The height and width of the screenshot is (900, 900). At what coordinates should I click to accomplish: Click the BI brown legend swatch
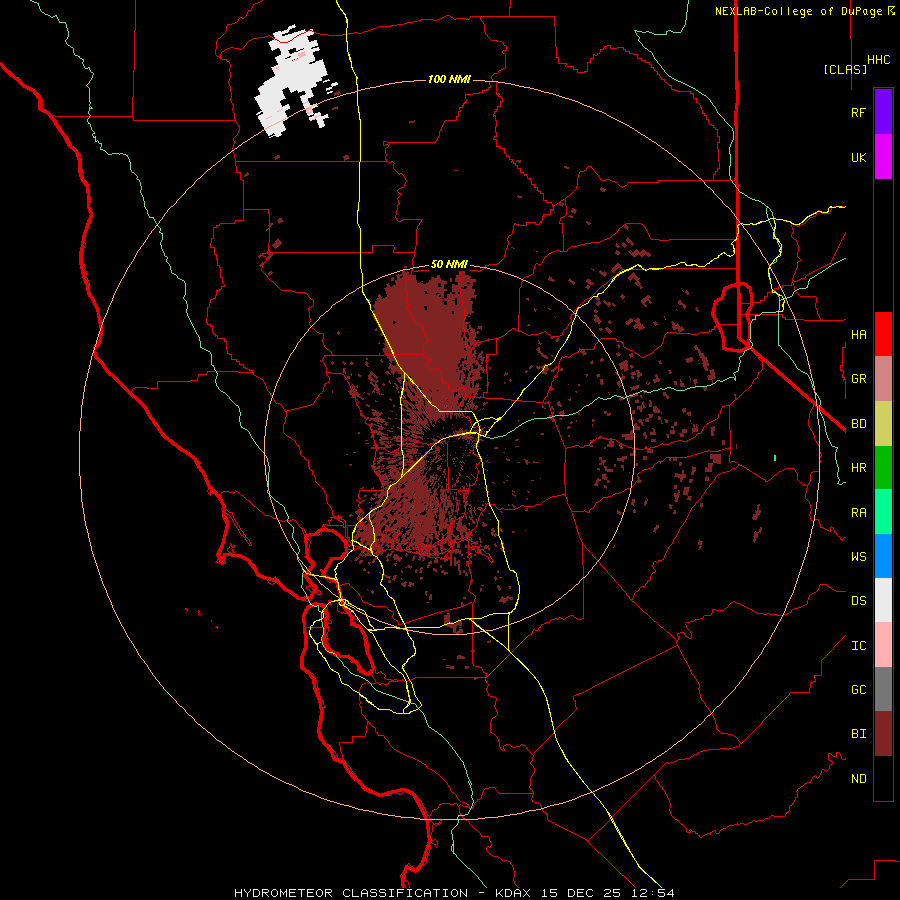pos(883,734)
